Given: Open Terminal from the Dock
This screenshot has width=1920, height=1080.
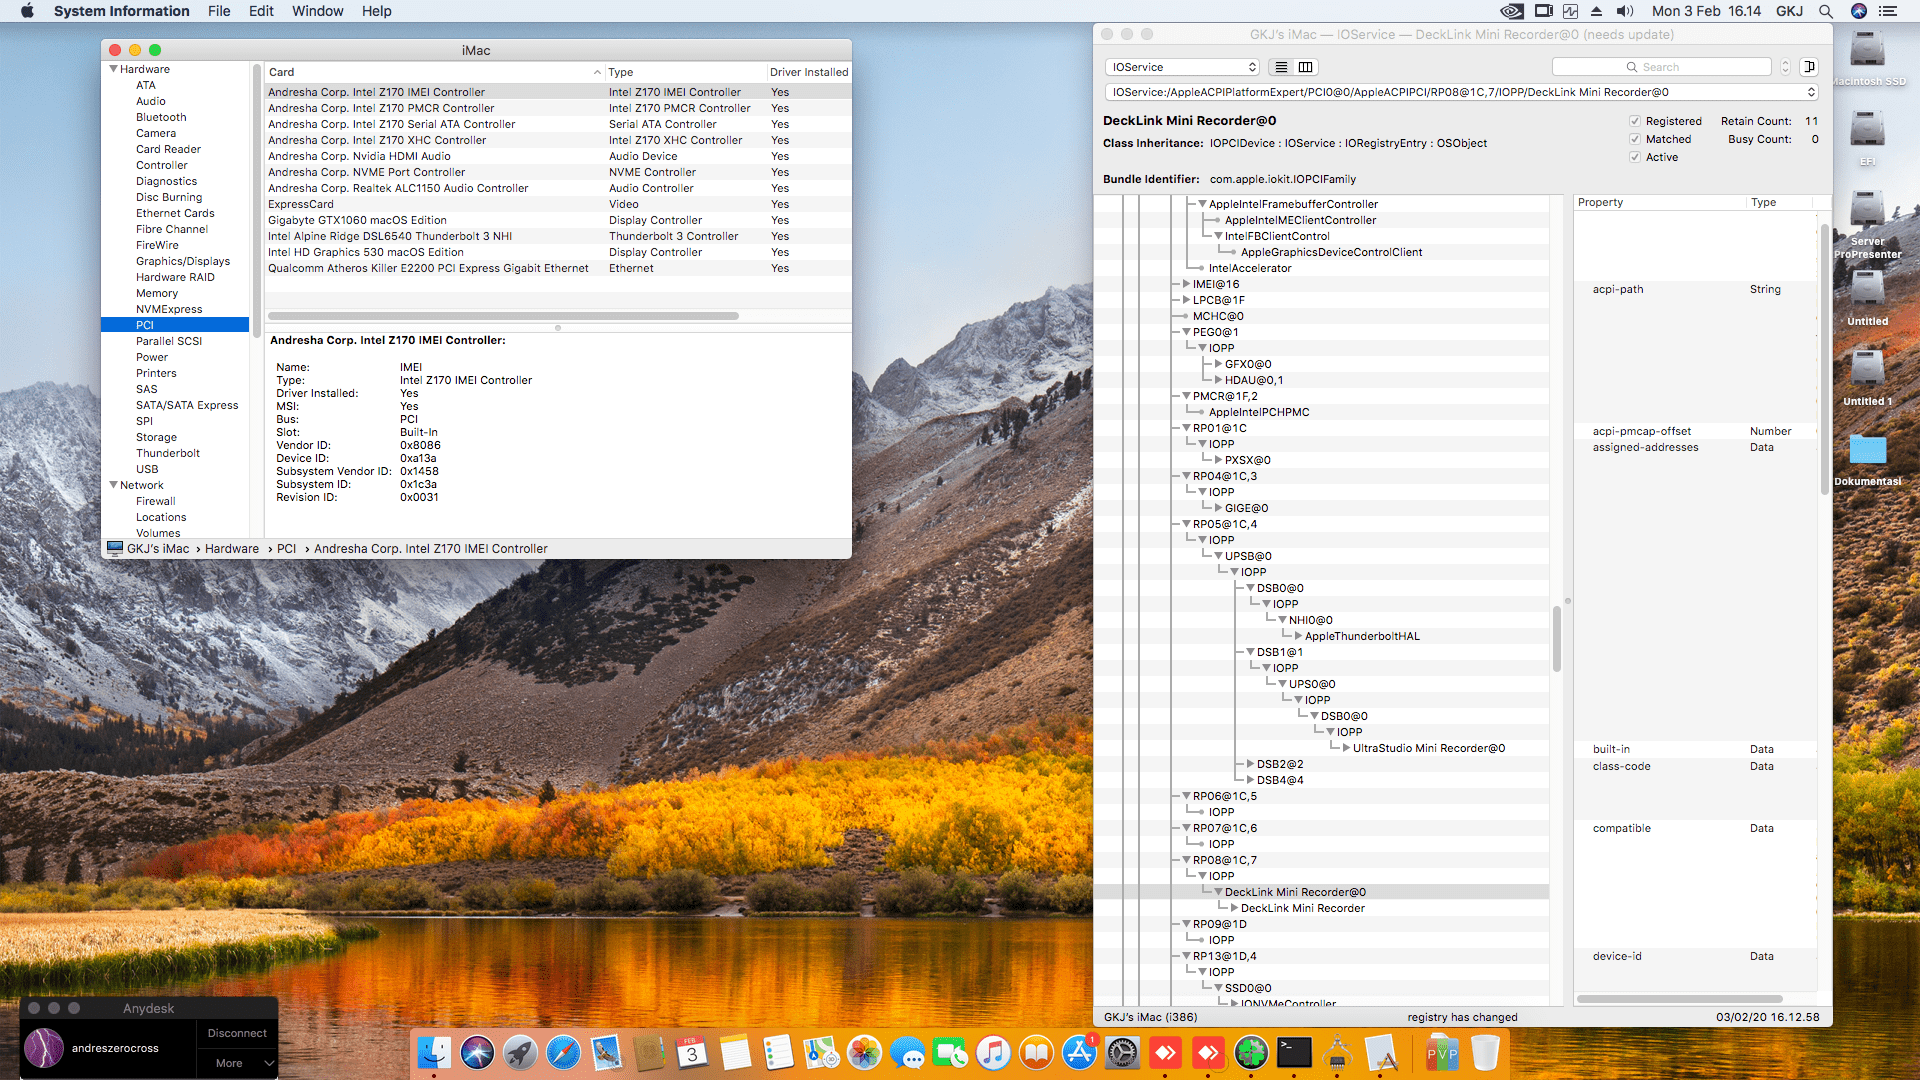Looking at the screenshot, I should pyautogui.click(x=1294, y=1053).
